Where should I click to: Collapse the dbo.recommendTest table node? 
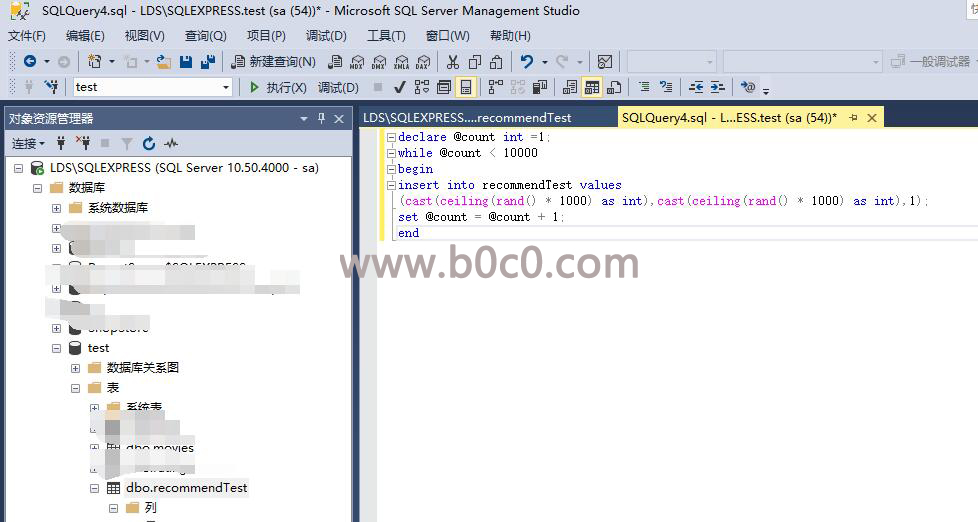[x=94, y=488]
